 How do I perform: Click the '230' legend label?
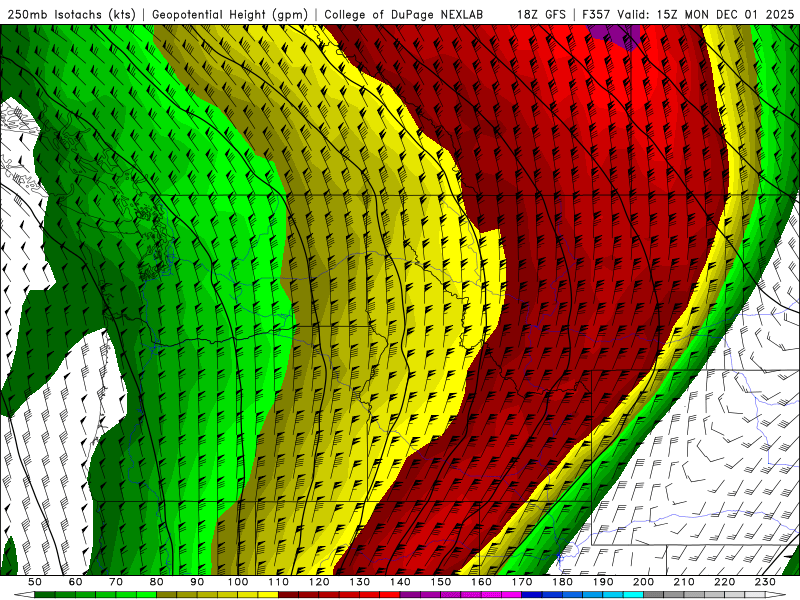(765, 582)
